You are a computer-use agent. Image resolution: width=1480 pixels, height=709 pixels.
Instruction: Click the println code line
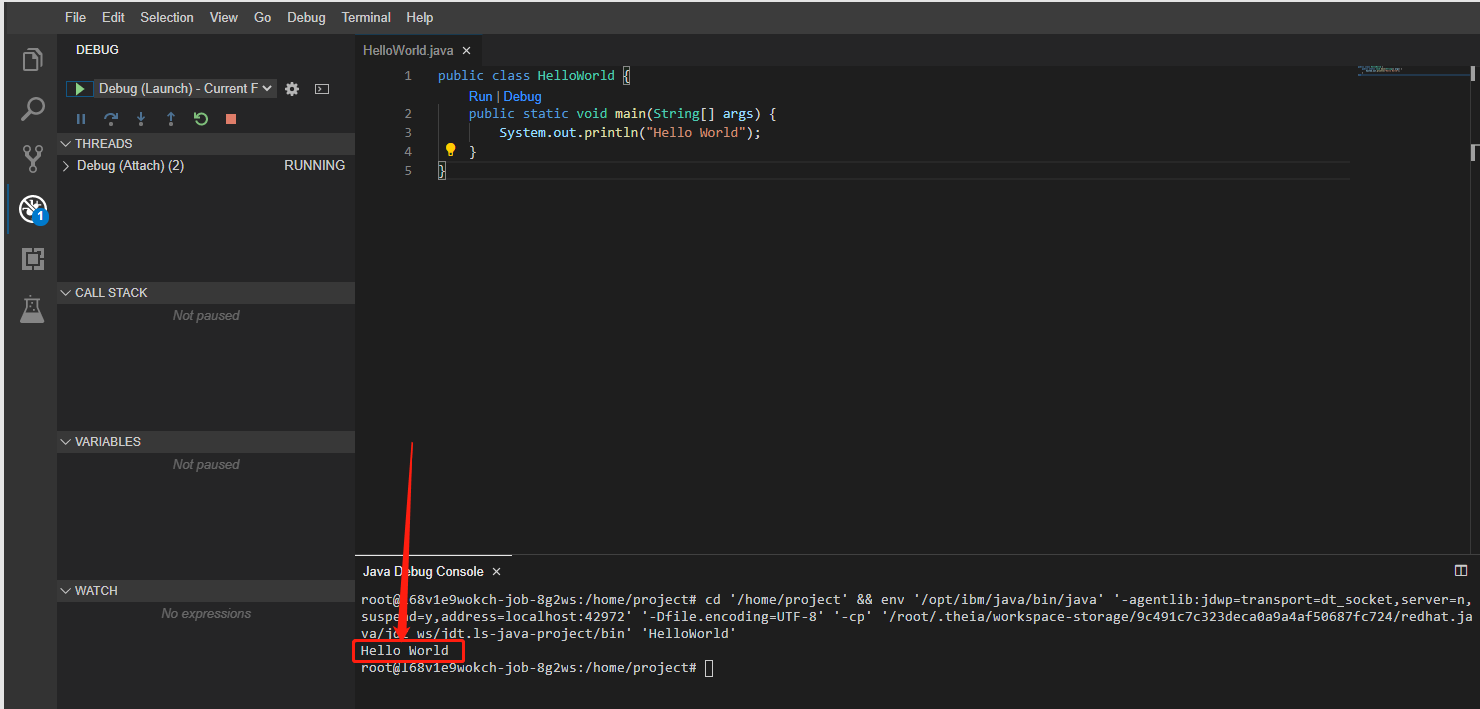[630, 132]
